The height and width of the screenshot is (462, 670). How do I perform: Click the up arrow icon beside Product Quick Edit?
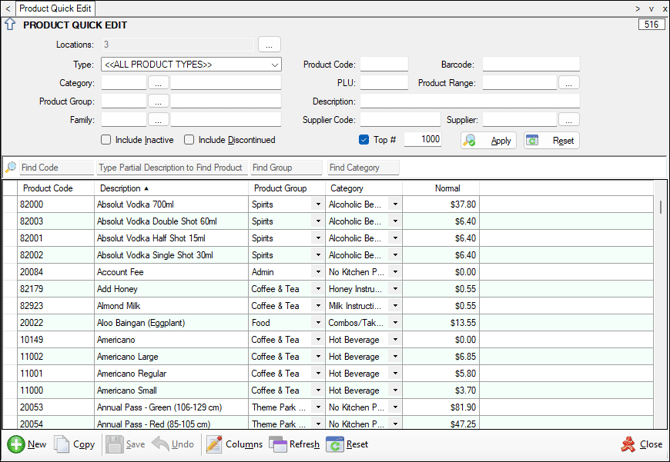point(10,24)
